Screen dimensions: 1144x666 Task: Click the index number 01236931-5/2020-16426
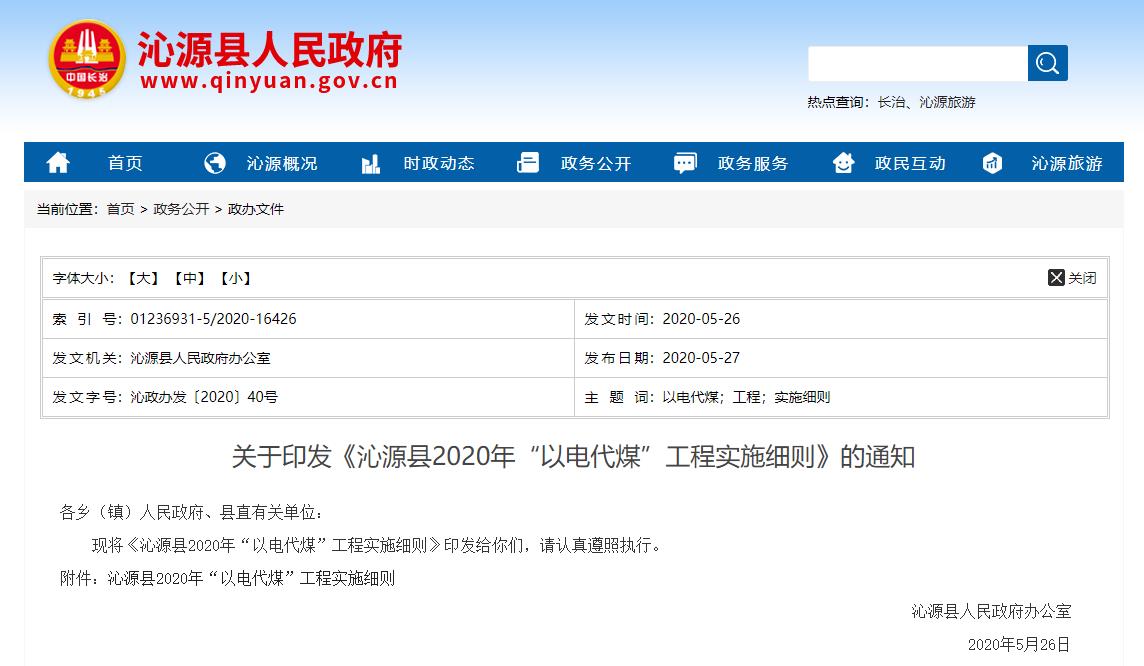213,319
